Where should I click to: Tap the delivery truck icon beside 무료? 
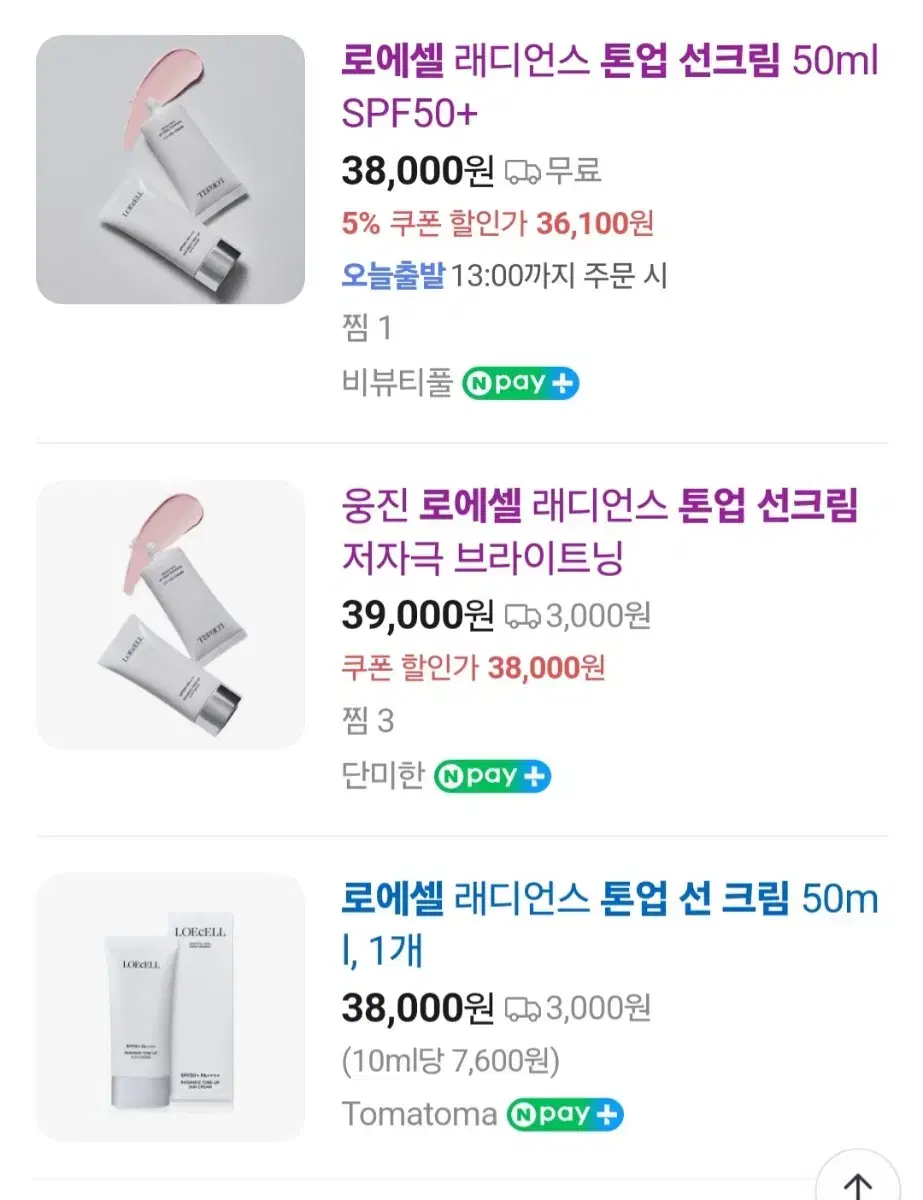(x=522, y=171)
